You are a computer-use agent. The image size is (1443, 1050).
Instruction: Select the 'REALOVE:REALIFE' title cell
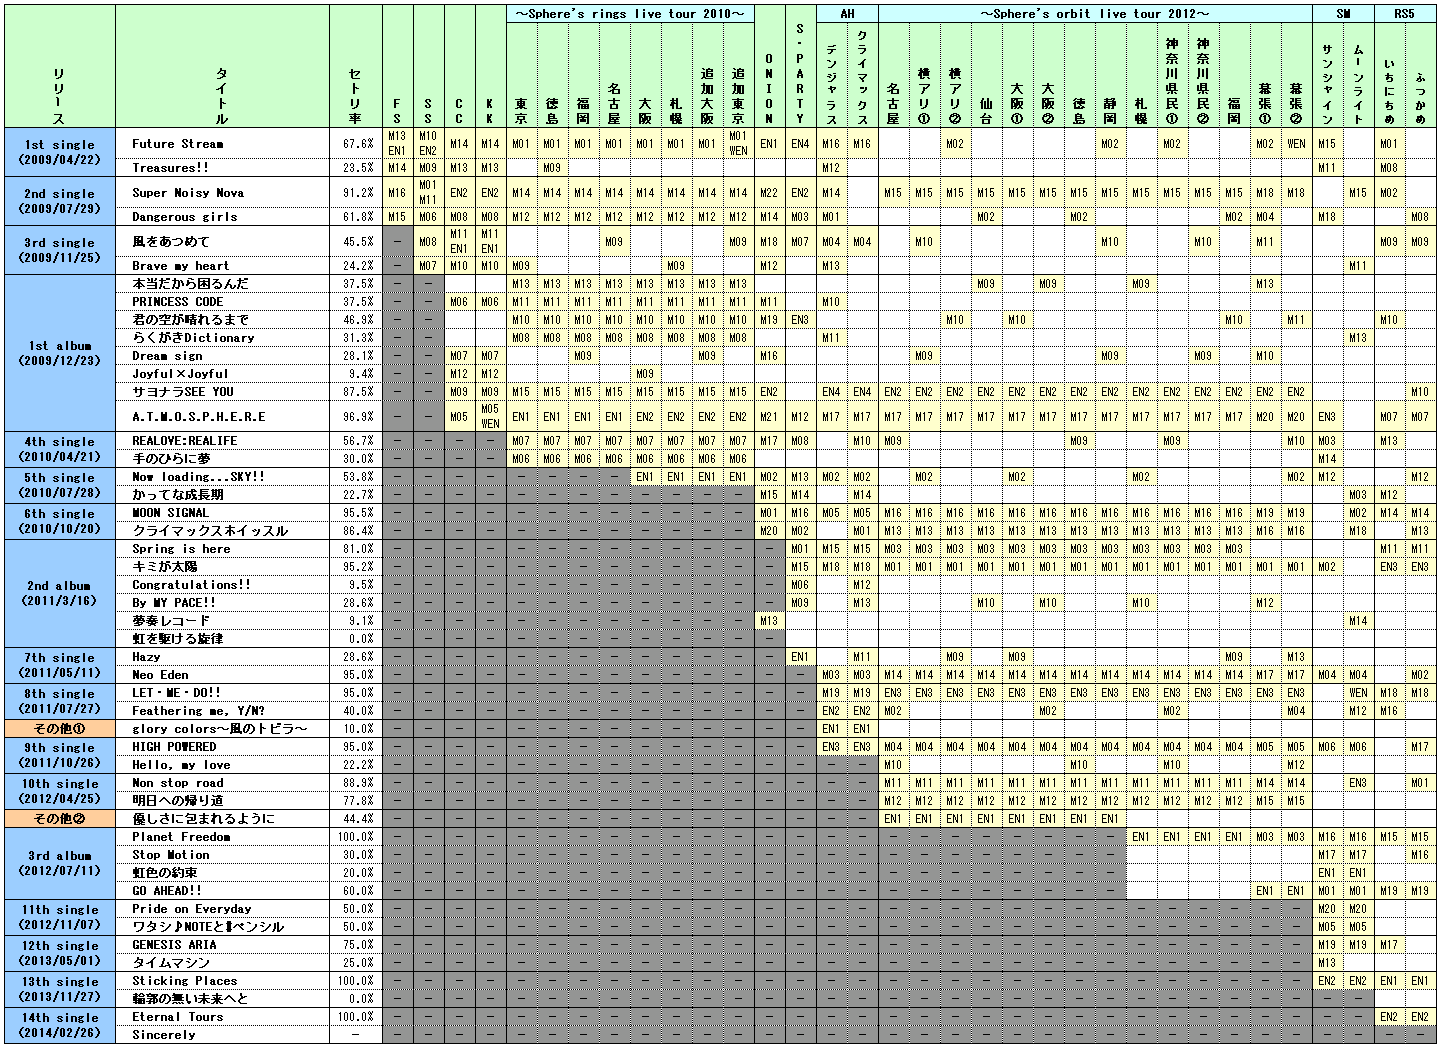tap(222, 441)
